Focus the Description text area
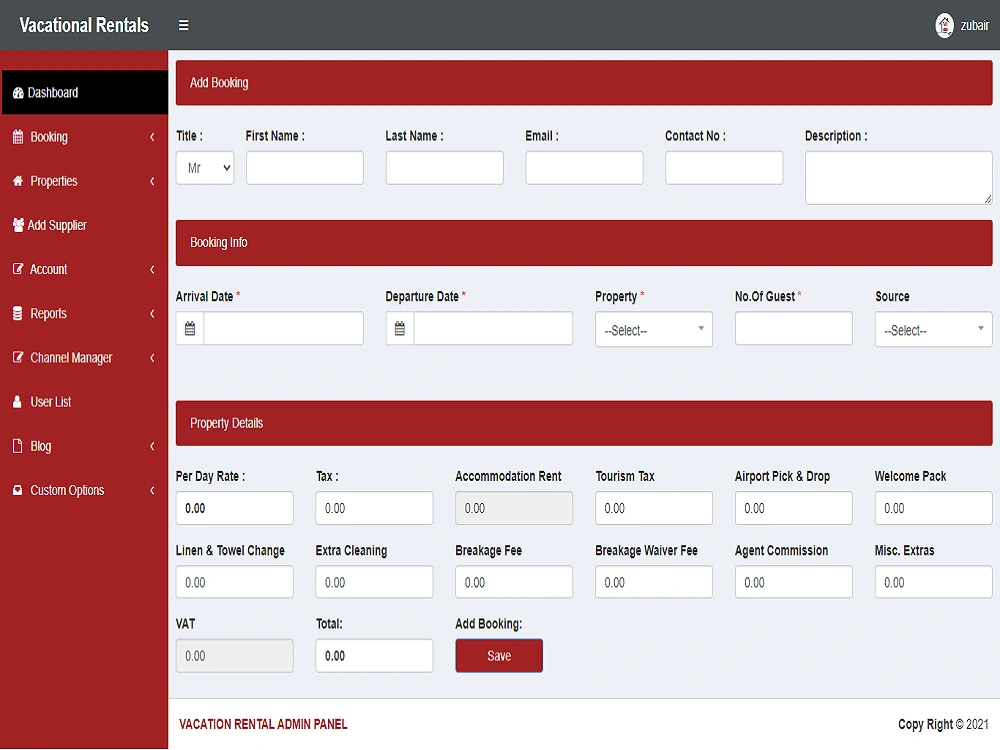This screenshot has height=750, width=1000. [899, 178]
